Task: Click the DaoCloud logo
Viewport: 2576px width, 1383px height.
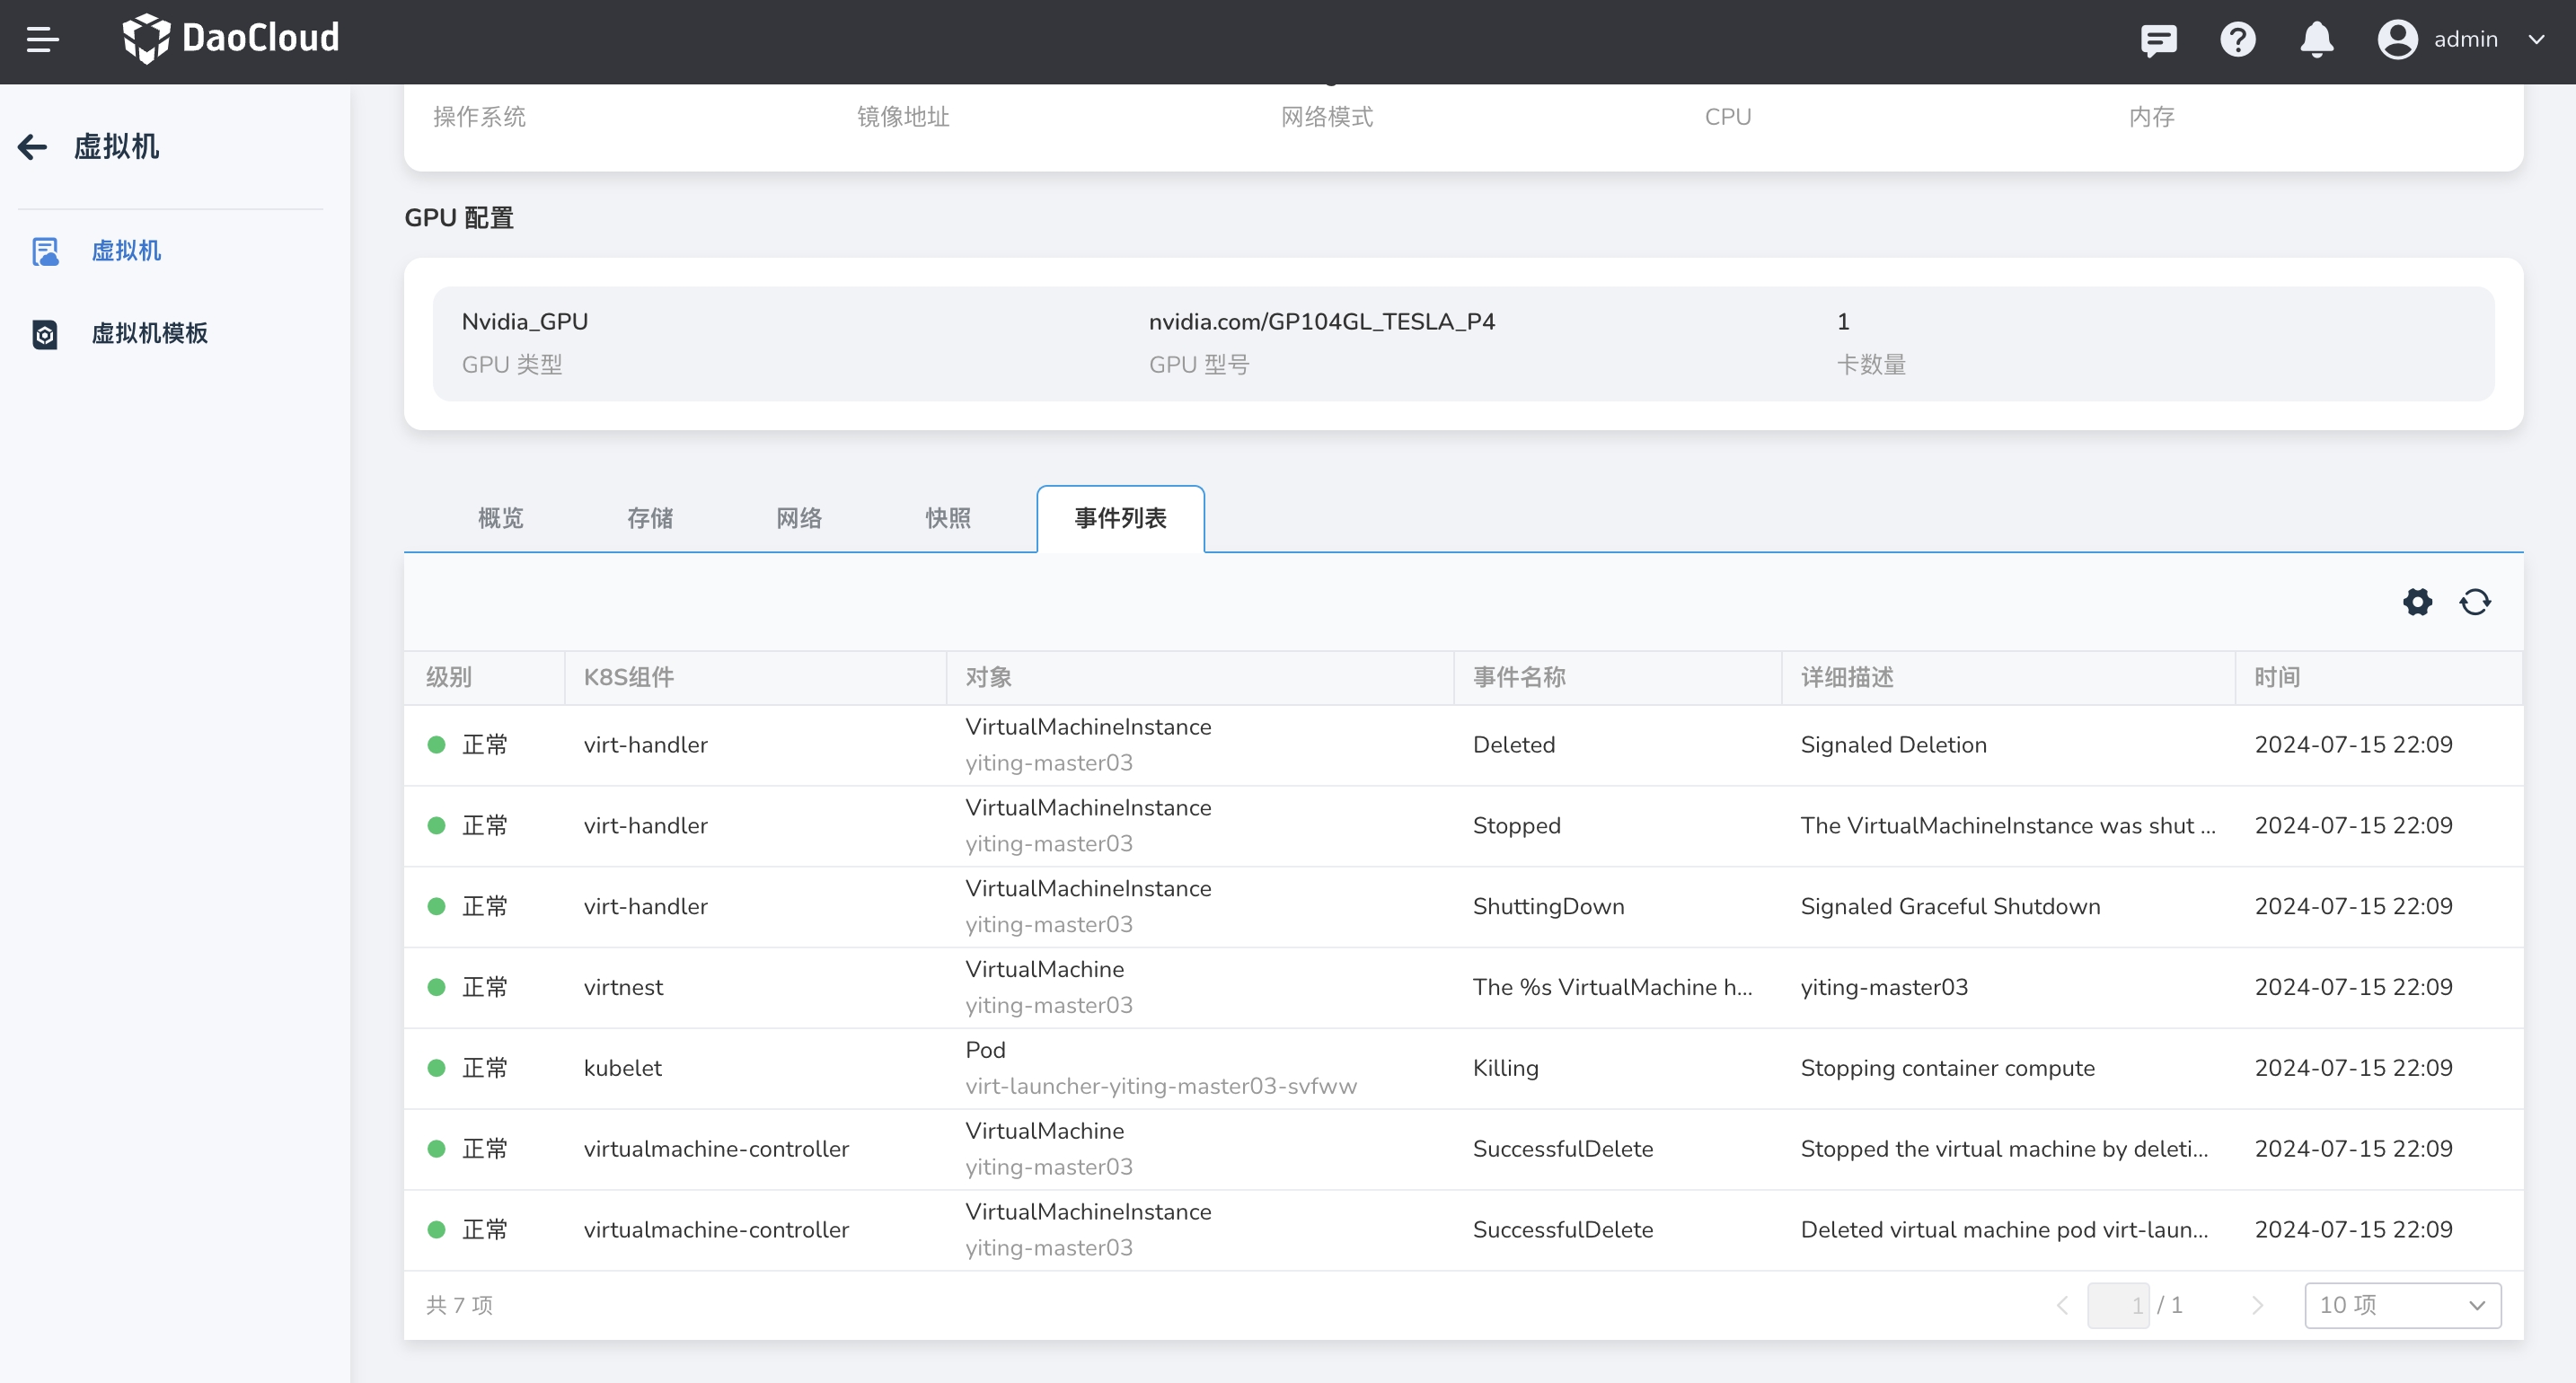Action: click(231, 39)
